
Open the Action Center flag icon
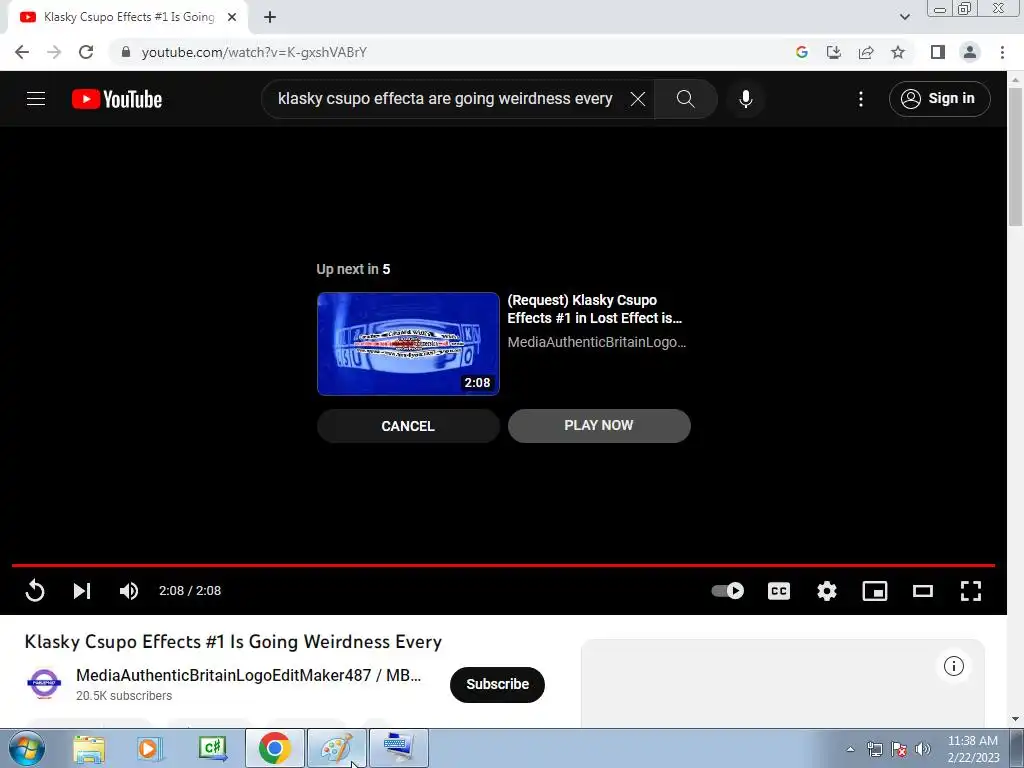click(899, 749)
